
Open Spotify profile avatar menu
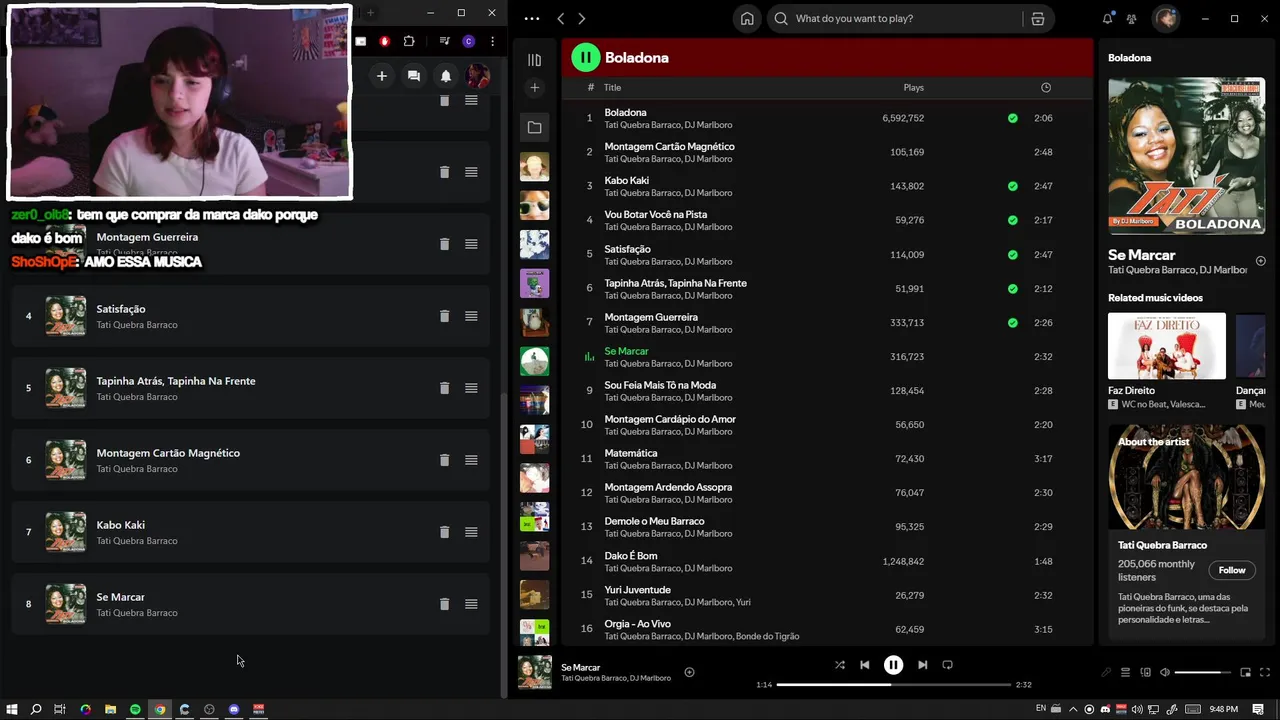pos(1166,18)
